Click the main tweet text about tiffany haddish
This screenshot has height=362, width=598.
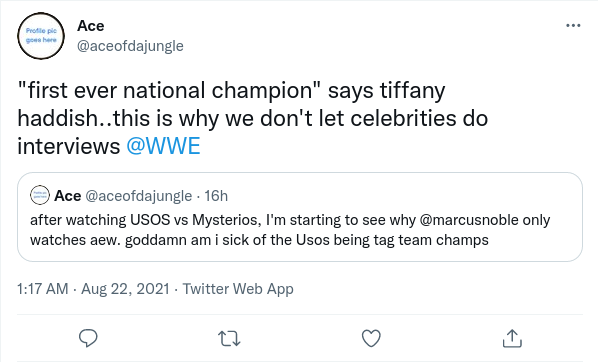coord(252,118)
